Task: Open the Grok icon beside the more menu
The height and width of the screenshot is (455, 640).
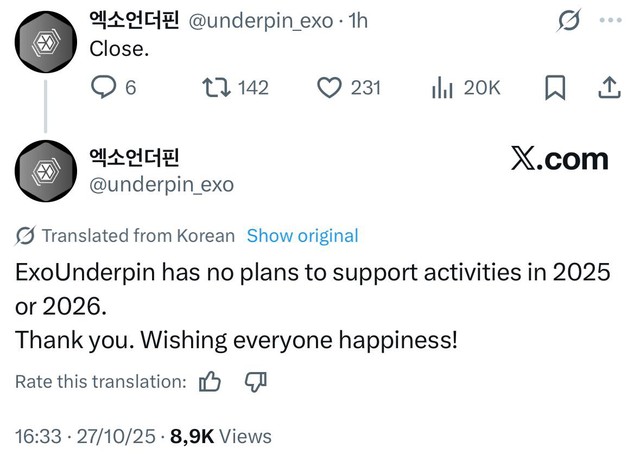Action: coord(569,20)
